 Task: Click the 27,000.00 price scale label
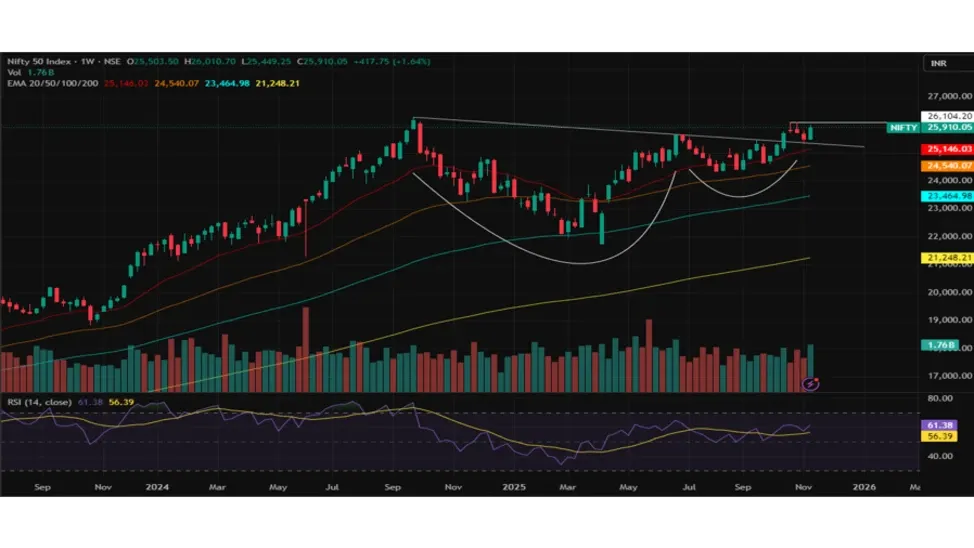point(945,97)
